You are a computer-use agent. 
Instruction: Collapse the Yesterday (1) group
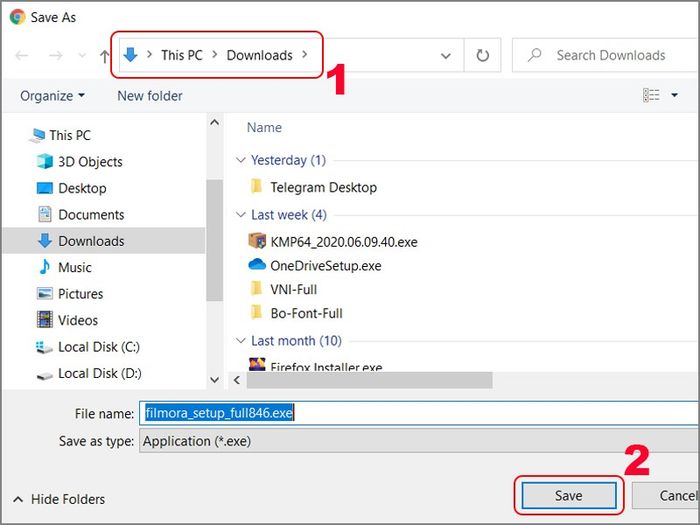(x=241, y=160)
